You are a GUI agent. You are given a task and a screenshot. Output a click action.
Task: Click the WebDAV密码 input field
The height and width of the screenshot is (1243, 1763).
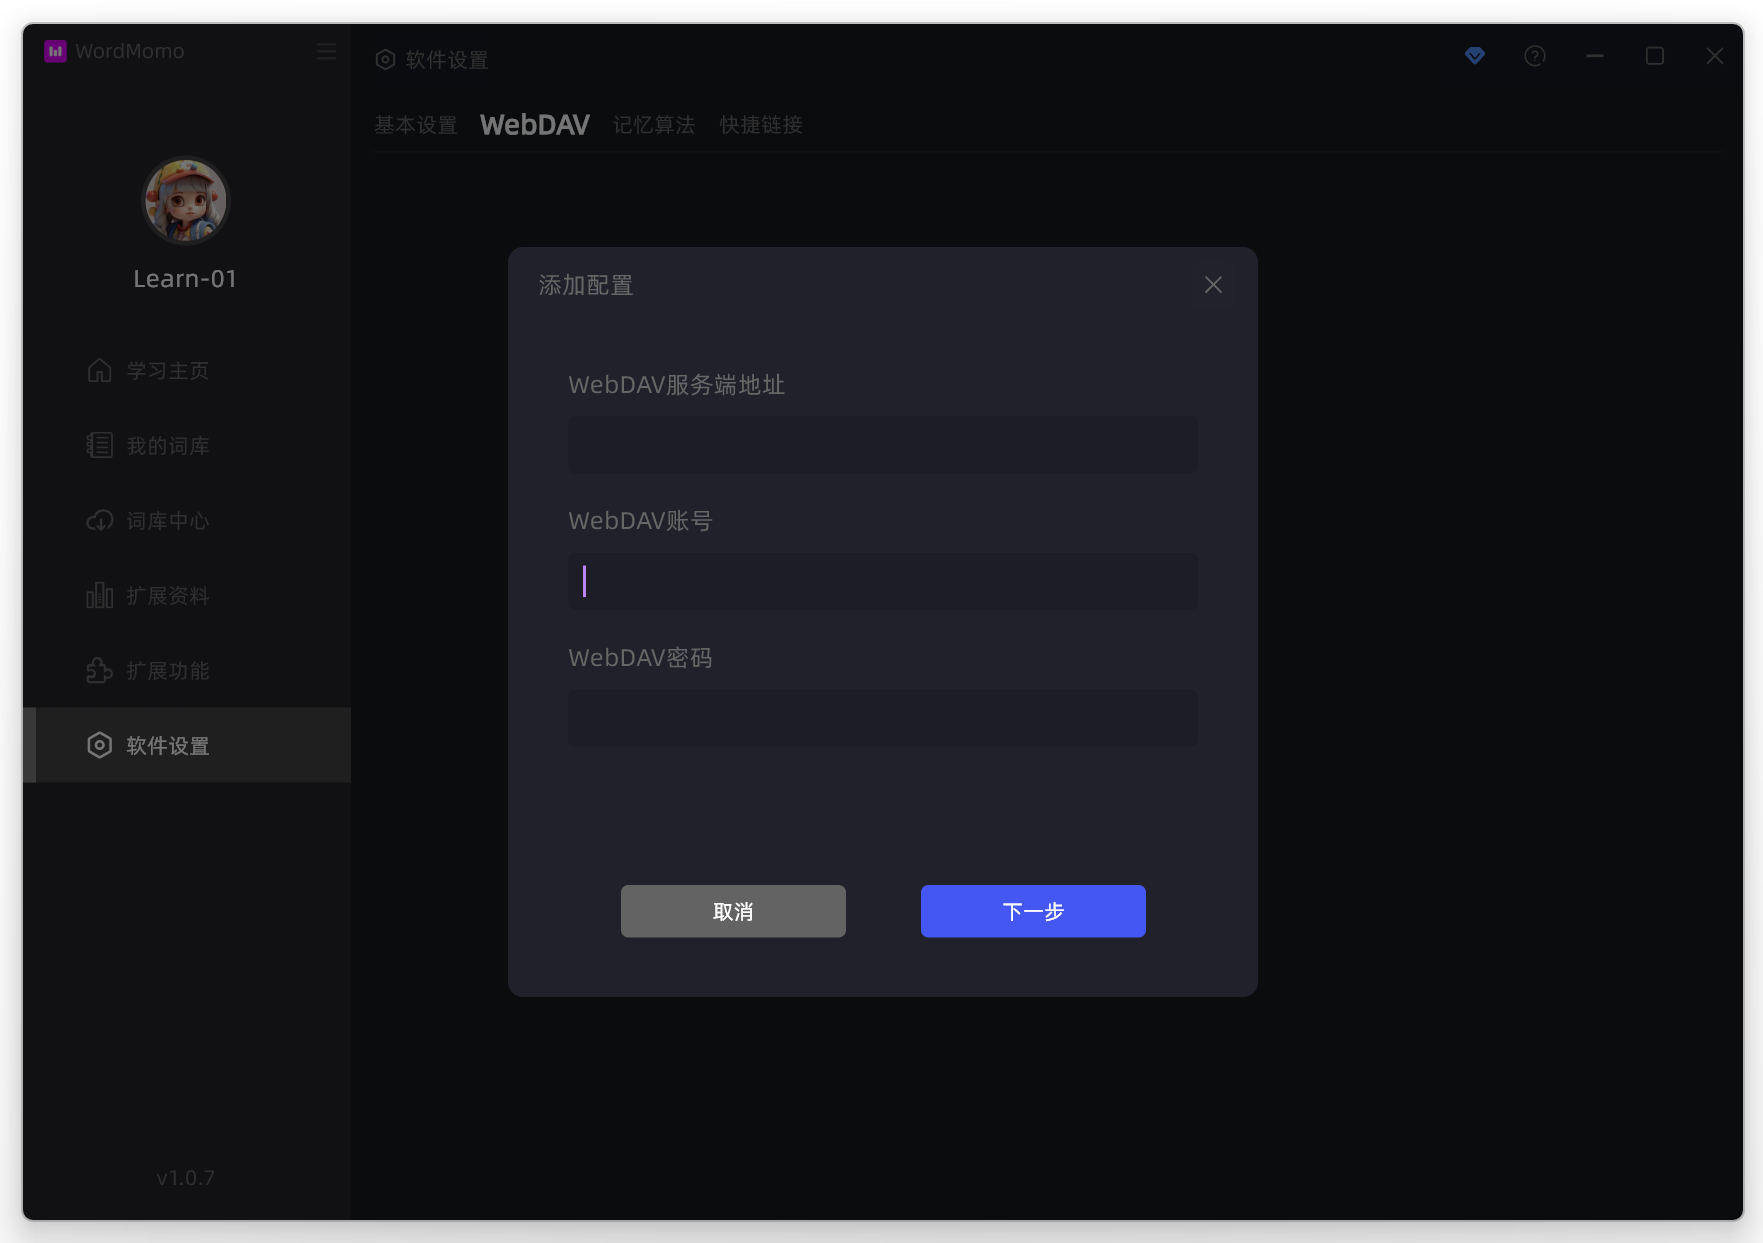882,718
